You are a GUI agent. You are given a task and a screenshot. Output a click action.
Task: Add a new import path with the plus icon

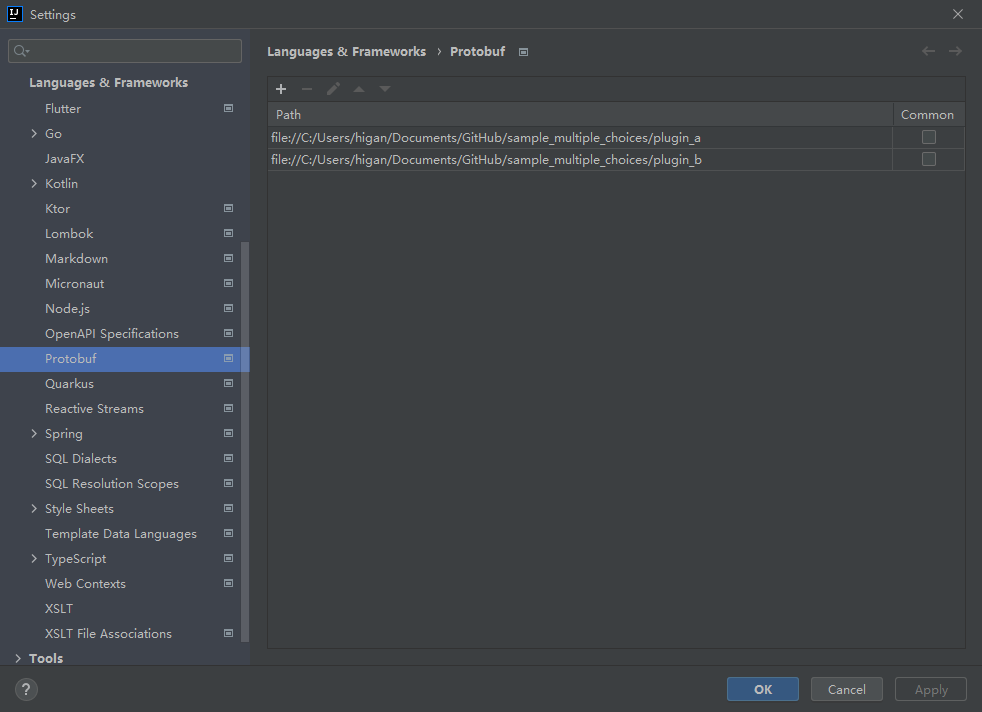pyautogui.click(x=281, y=89)
